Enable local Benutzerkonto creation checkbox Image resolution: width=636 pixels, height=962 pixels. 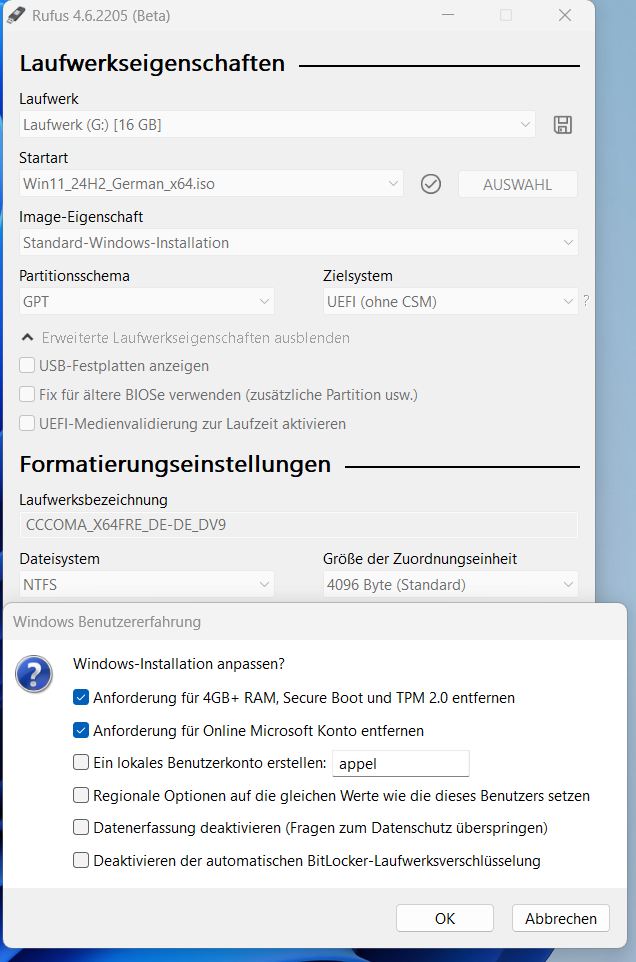coord(81,763)
